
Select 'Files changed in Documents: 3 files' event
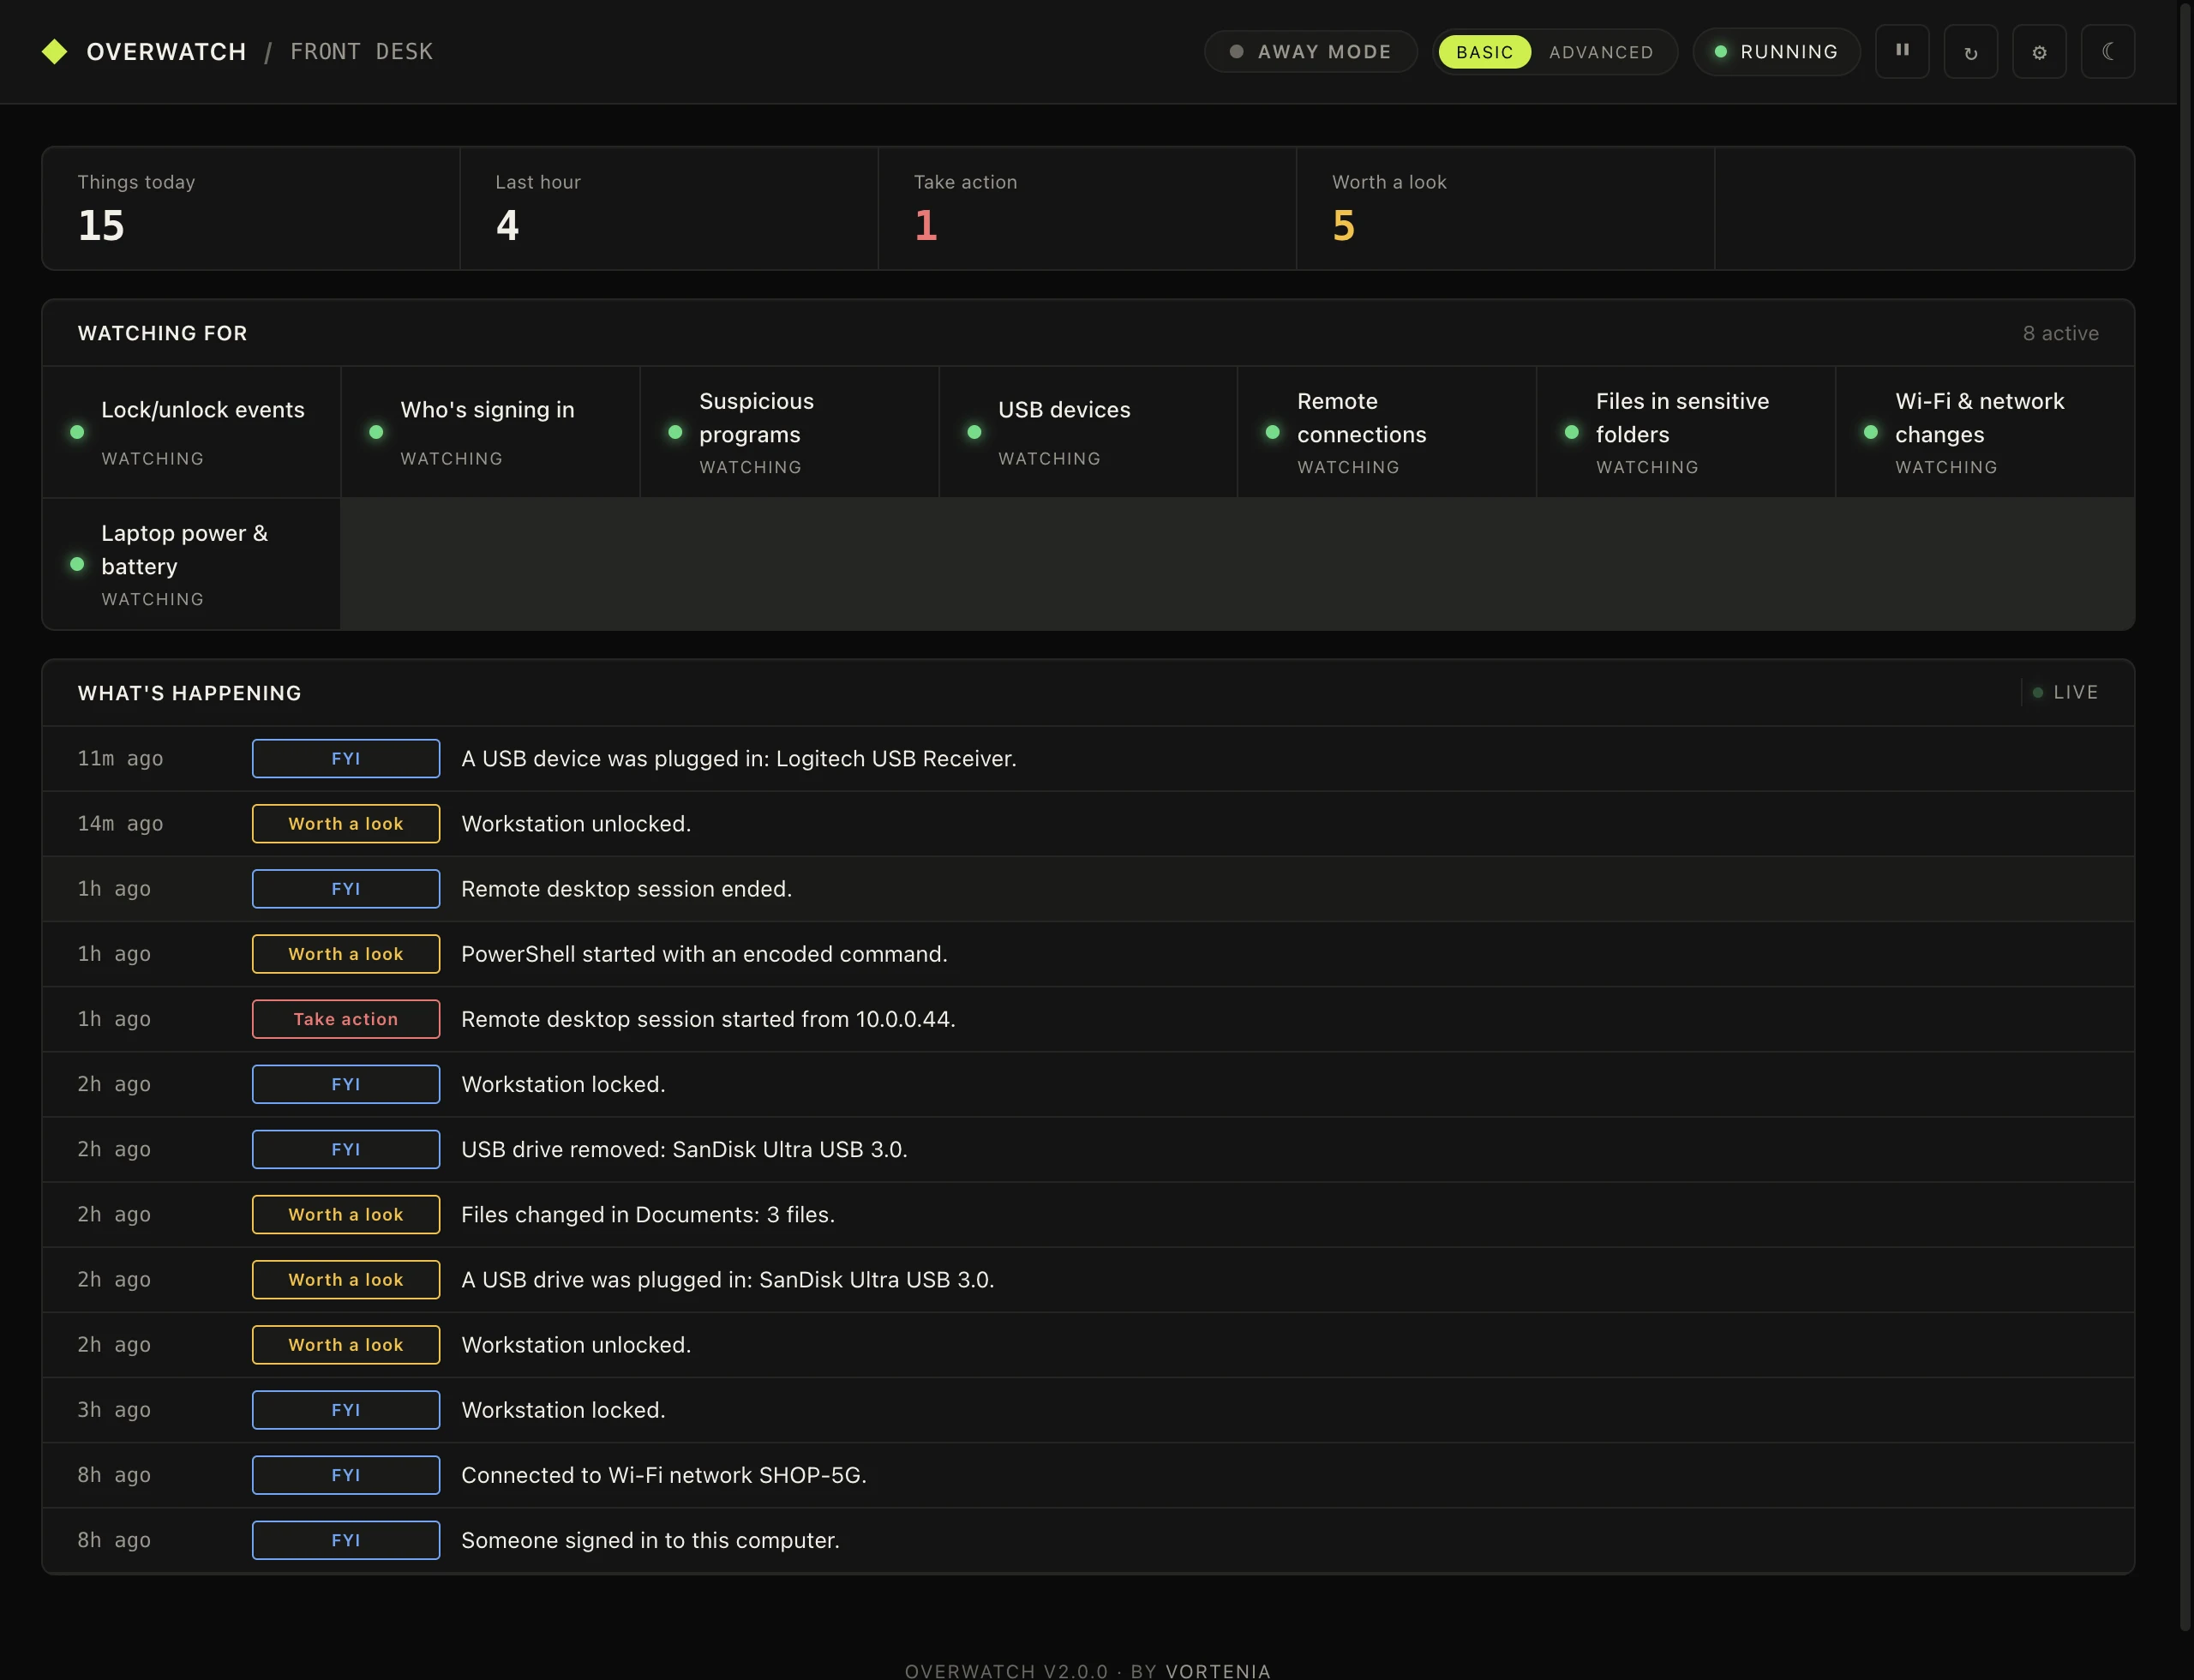(x=1088, y=1214)
